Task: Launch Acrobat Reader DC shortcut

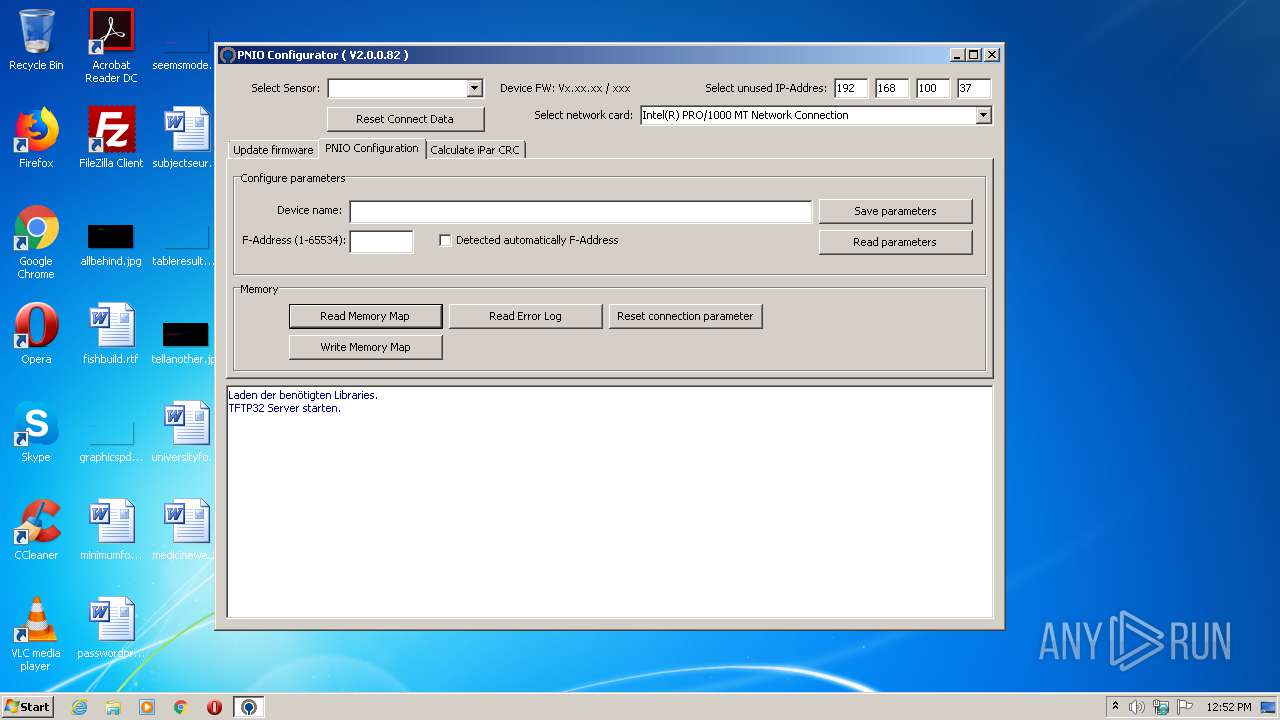Action: click(x=111, y=46)
